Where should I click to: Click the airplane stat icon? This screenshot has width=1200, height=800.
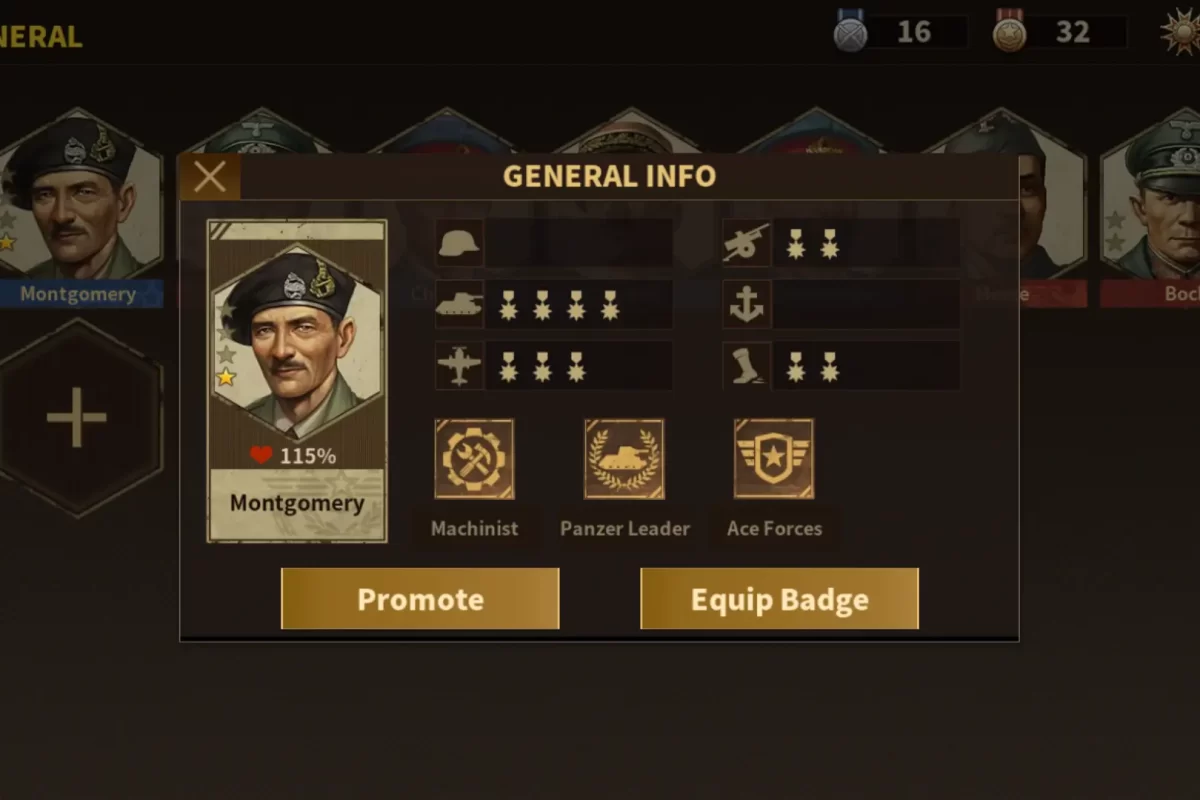[460, 366]
